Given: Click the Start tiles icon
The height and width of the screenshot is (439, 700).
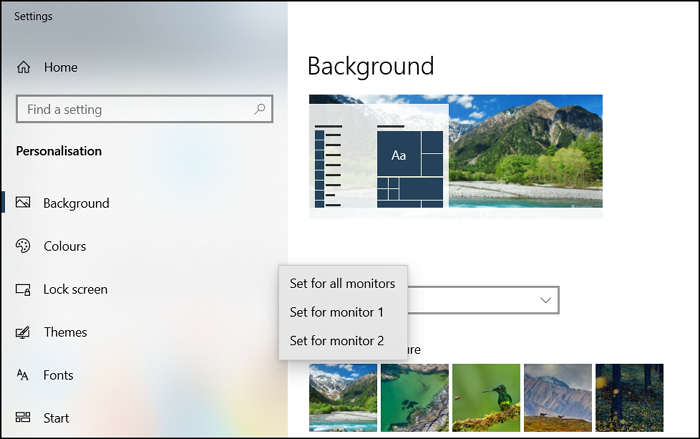Looking at the screenshot, I should click(x=23, y=418).
